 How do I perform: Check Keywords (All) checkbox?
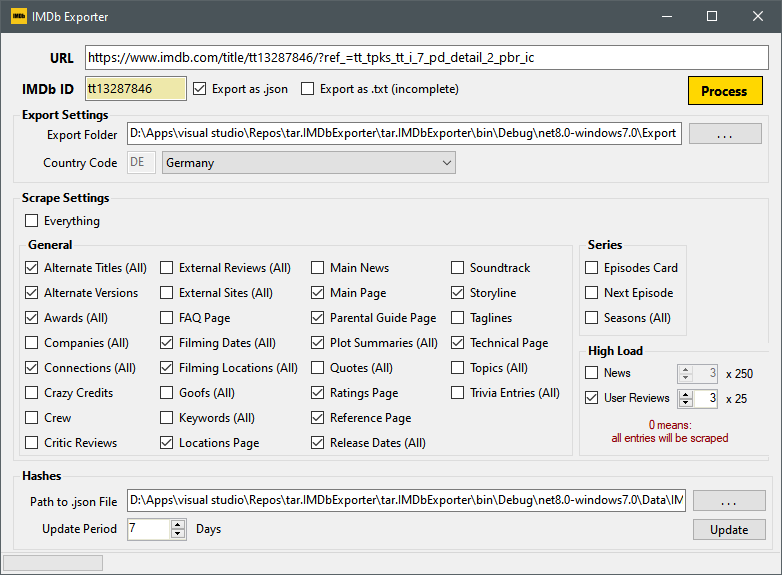coord(167,417)
